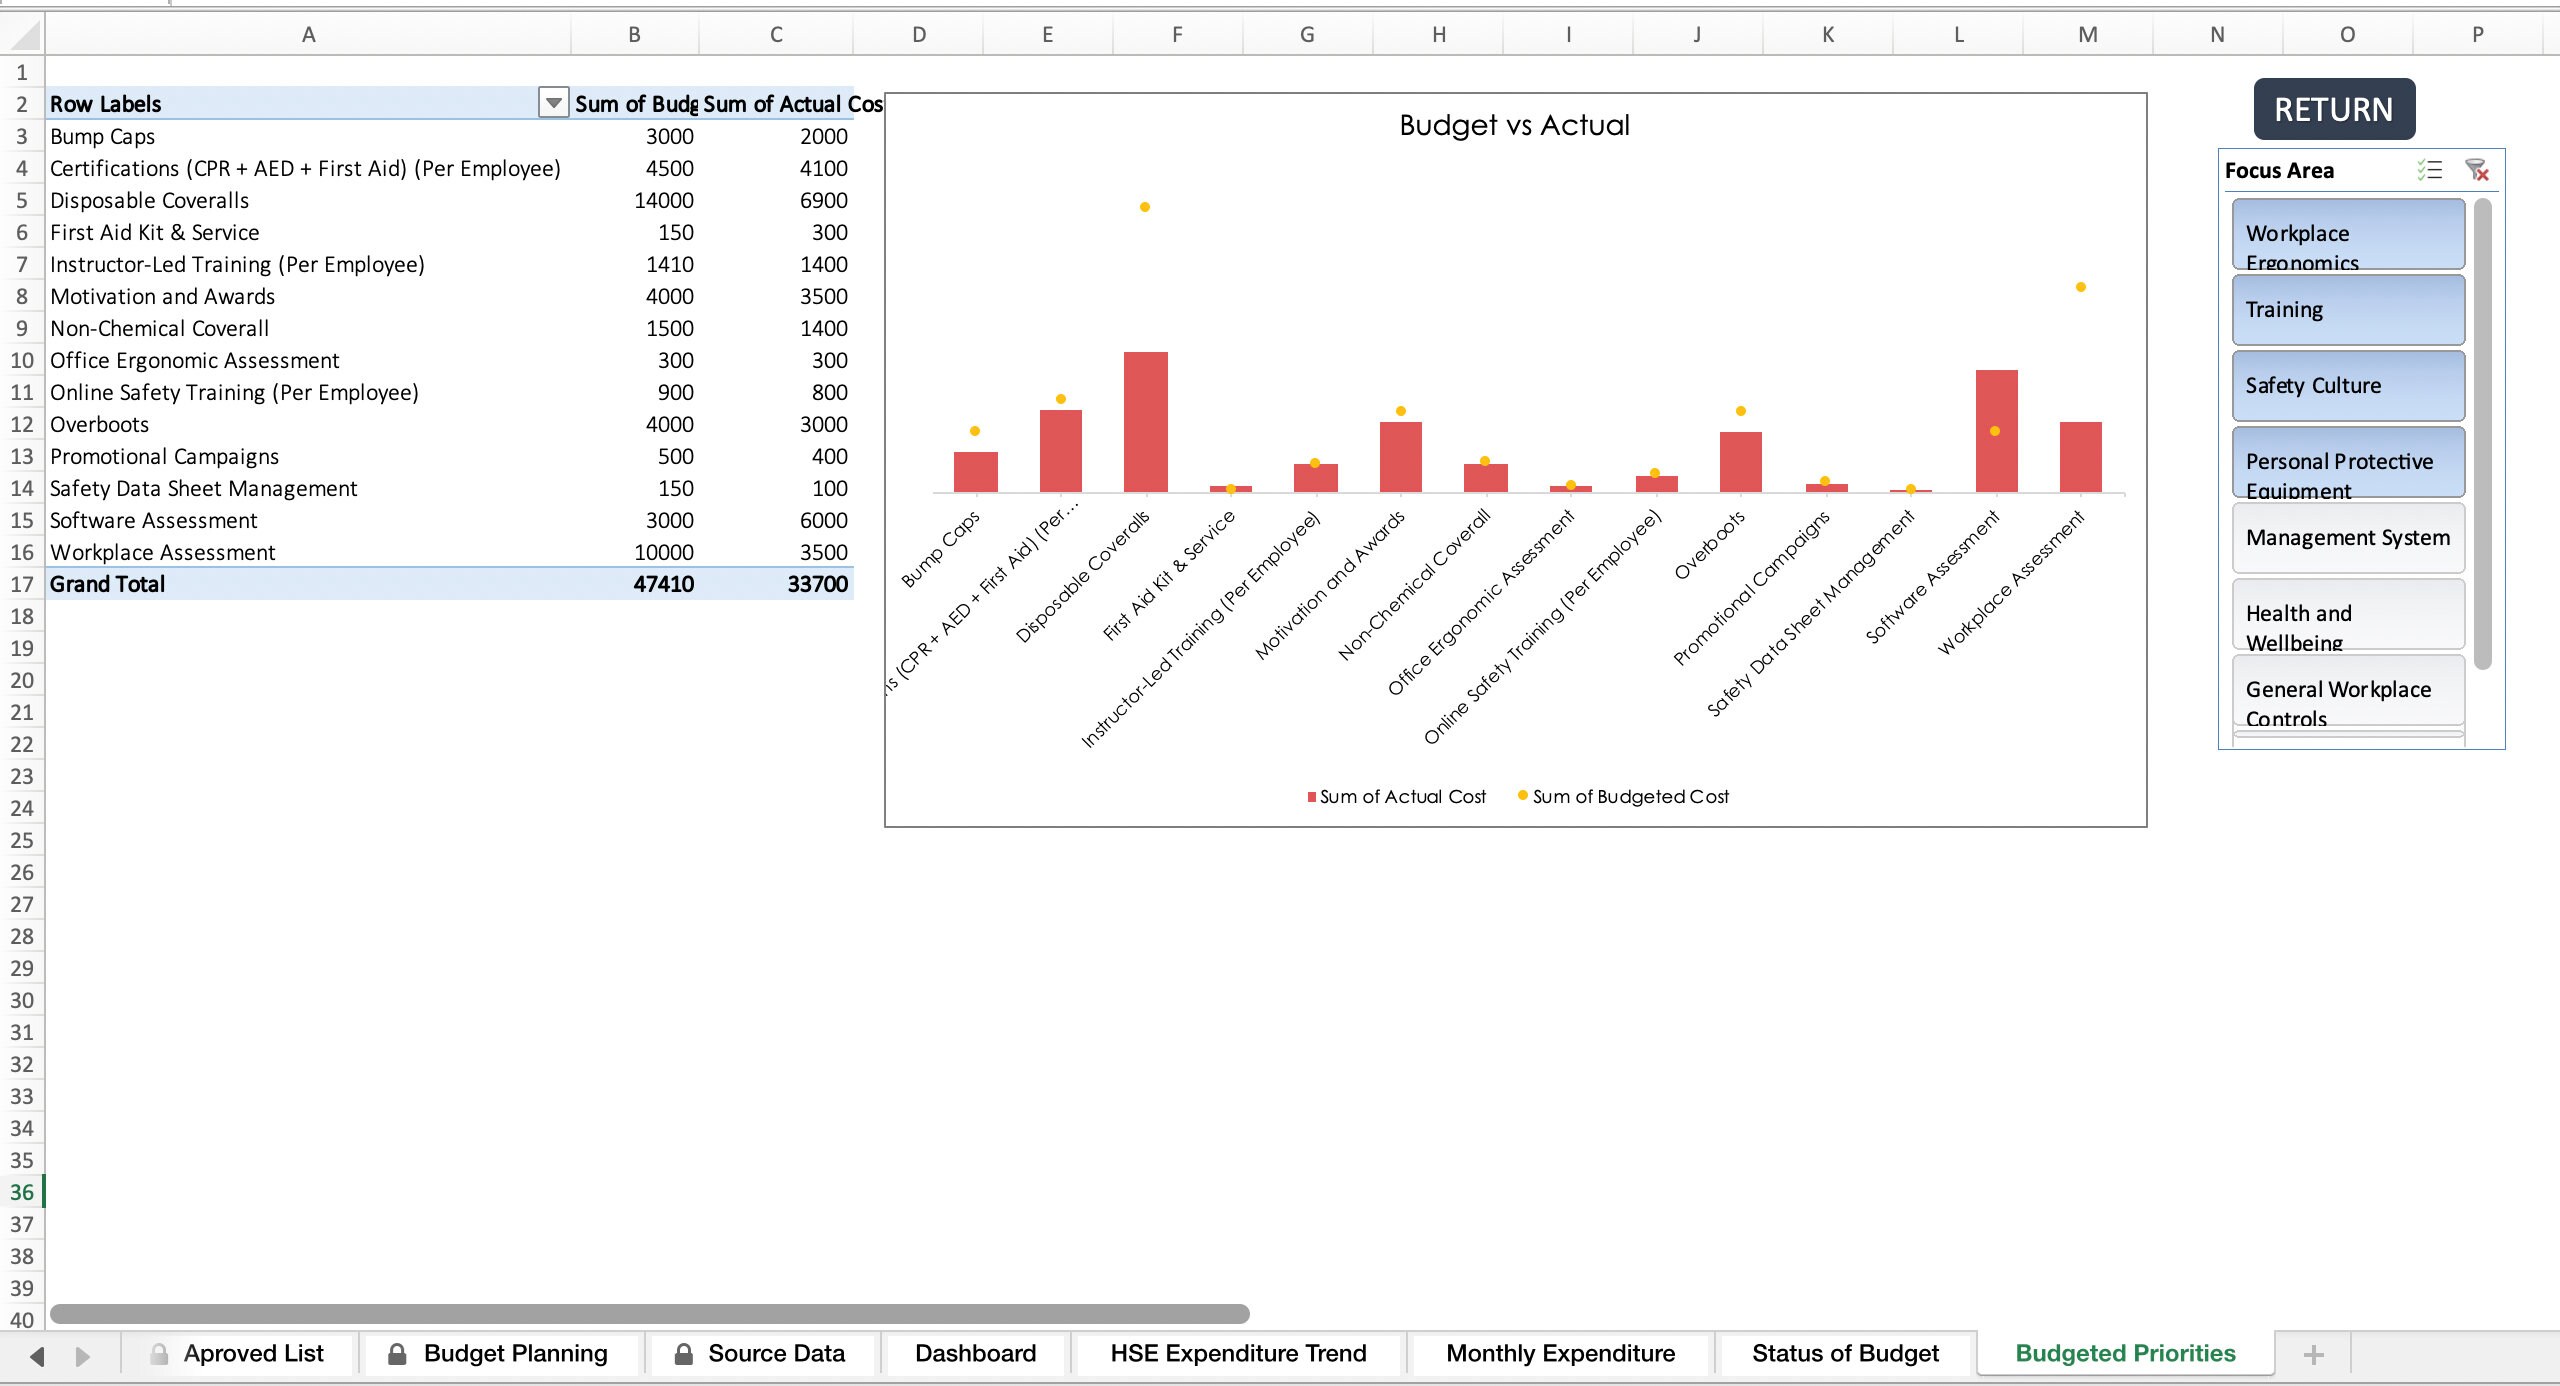Click the next sheet navigation arrow
Viewport: 2560px width, 1386px height.
click(84, 1356)
